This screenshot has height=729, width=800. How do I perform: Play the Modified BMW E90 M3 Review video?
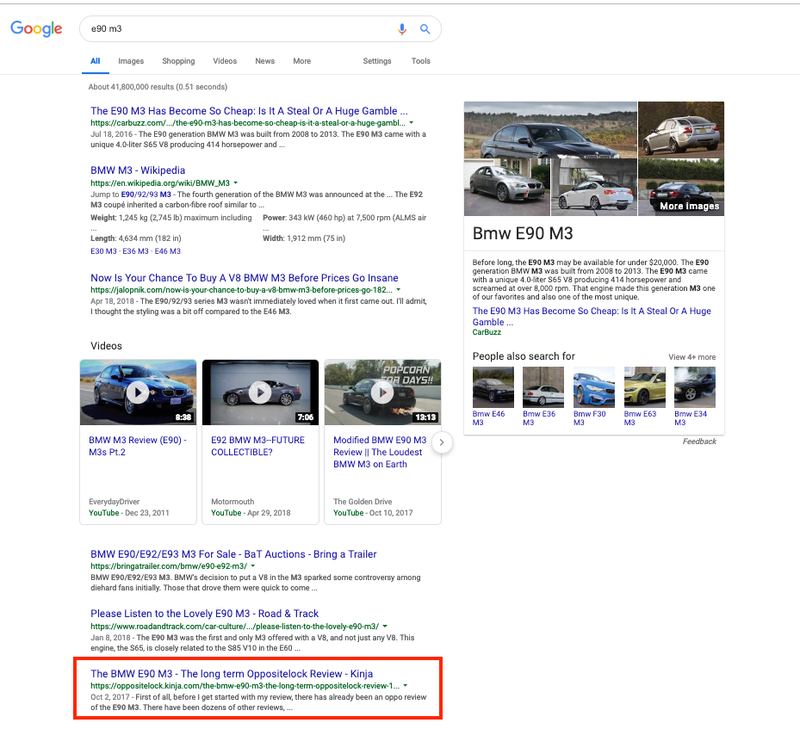(383, 392)
